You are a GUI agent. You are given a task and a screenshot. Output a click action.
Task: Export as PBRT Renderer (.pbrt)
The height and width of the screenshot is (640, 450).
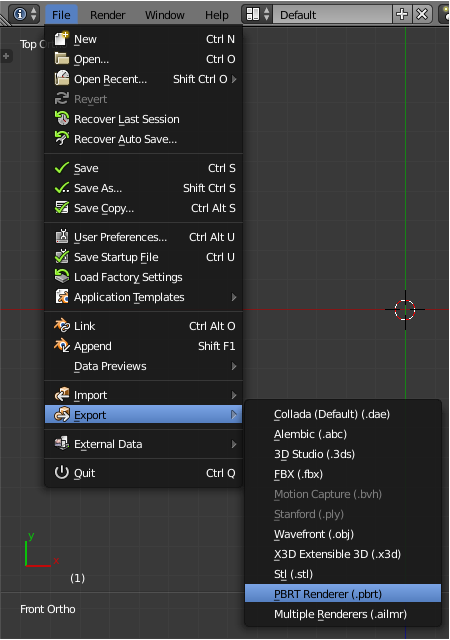(x=343, y=593)
